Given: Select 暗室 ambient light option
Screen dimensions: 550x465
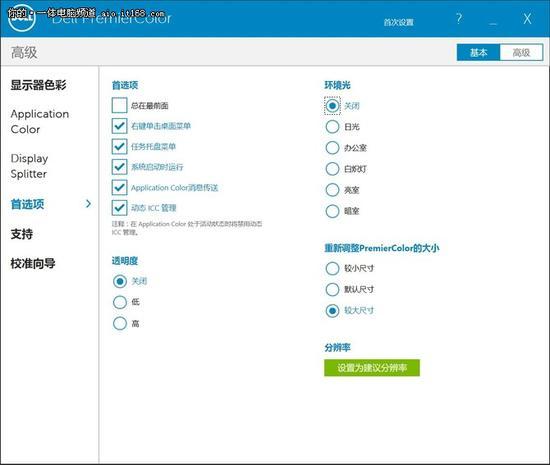Looking at the screenshot, I should [x=332, y=211].
